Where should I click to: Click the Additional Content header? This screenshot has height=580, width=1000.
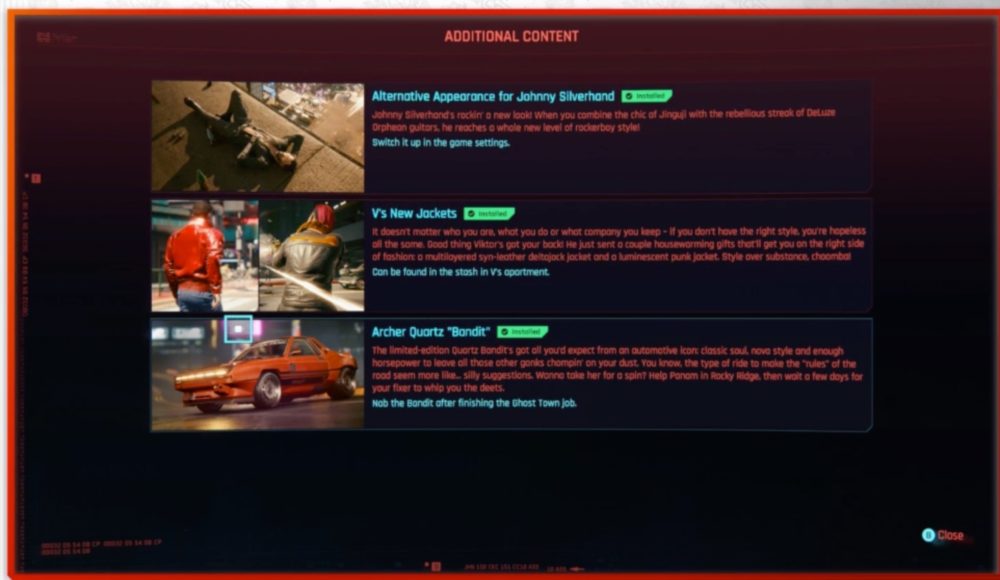click(511, 36)
